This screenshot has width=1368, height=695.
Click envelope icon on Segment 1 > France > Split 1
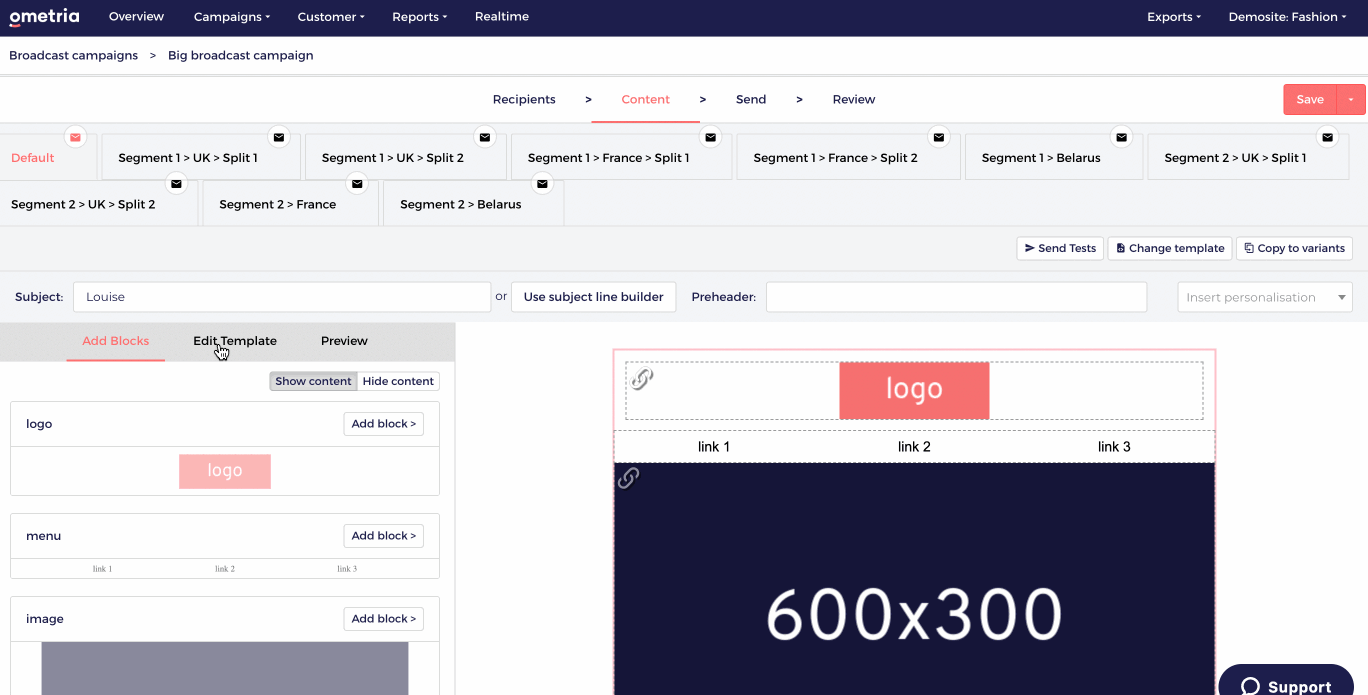710,137
